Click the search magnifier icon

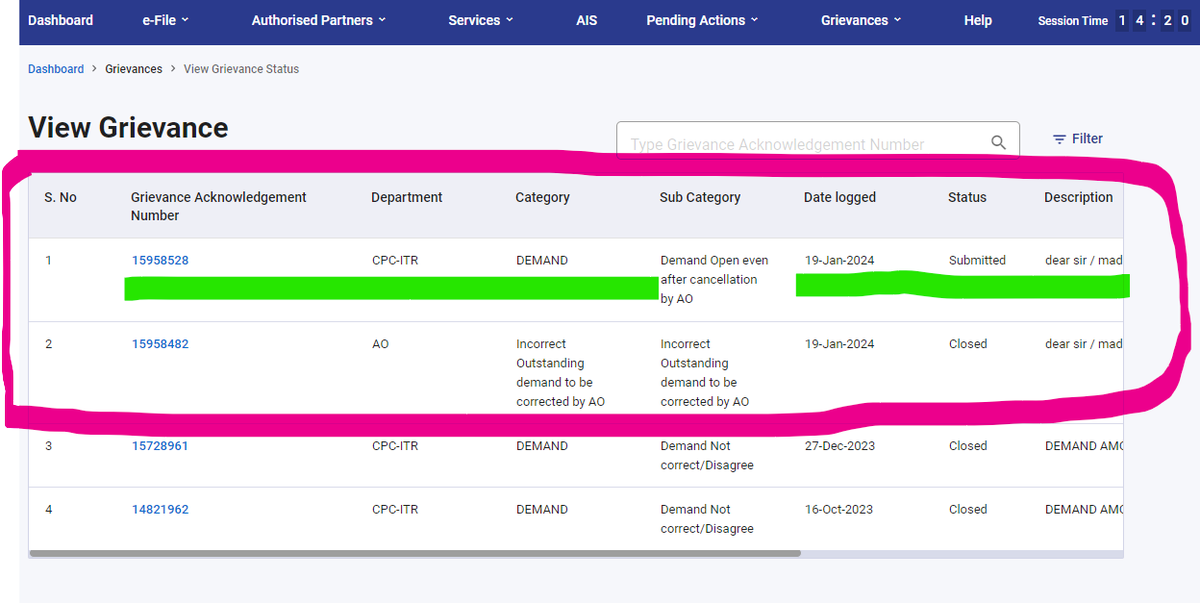[998, 143]
